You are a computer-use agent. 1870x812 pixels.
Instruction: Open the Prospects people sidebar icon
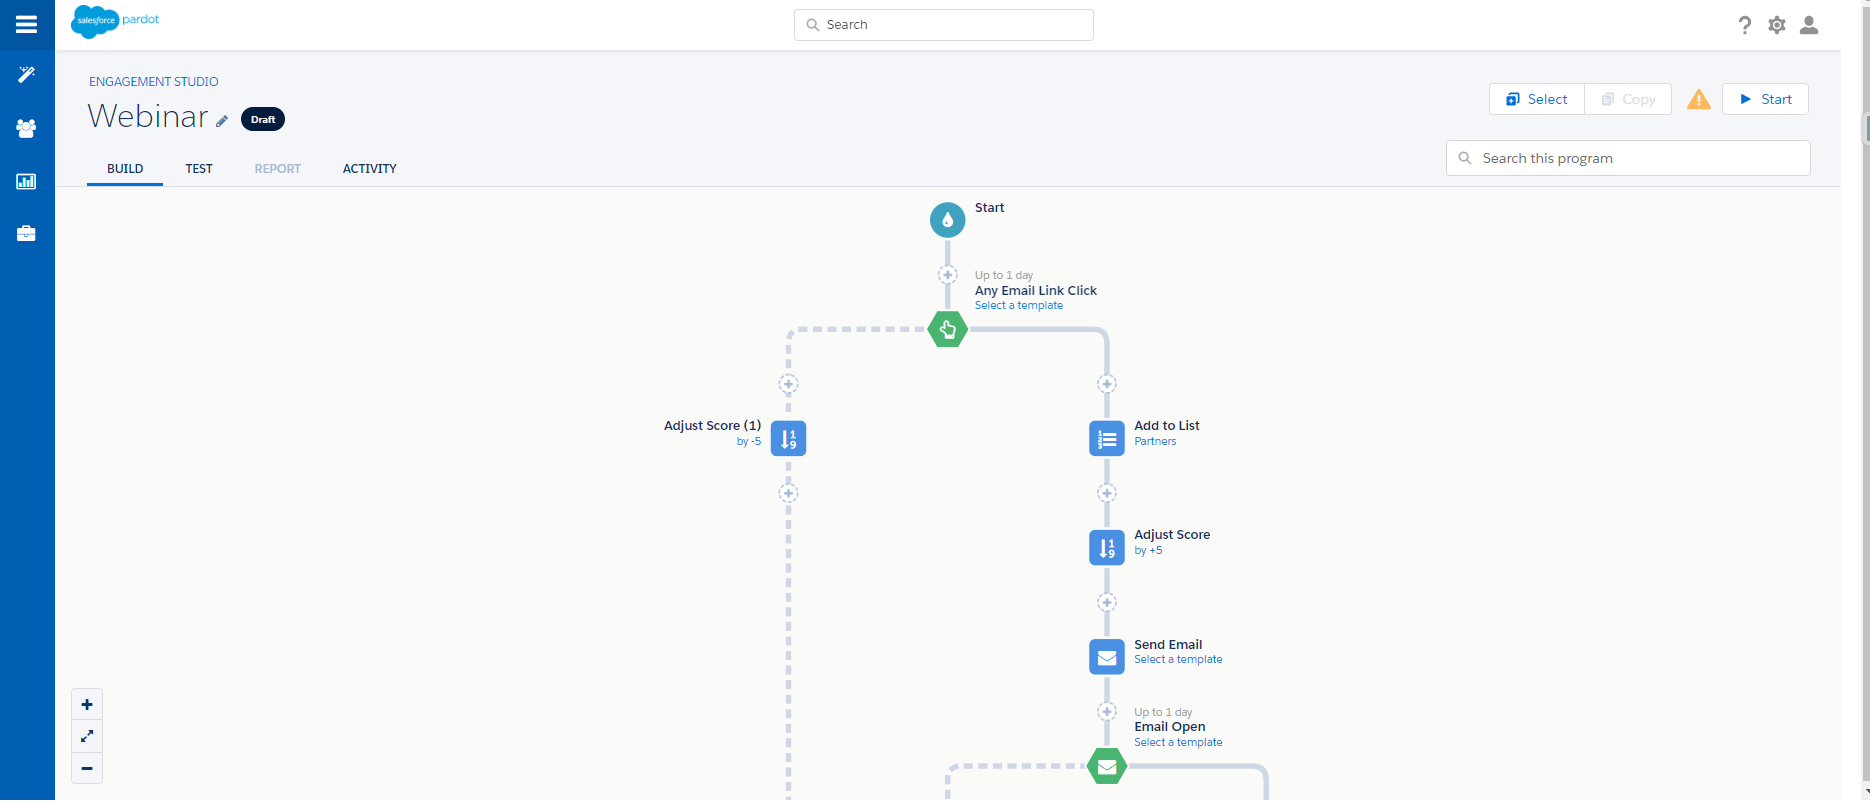point(27,128)
